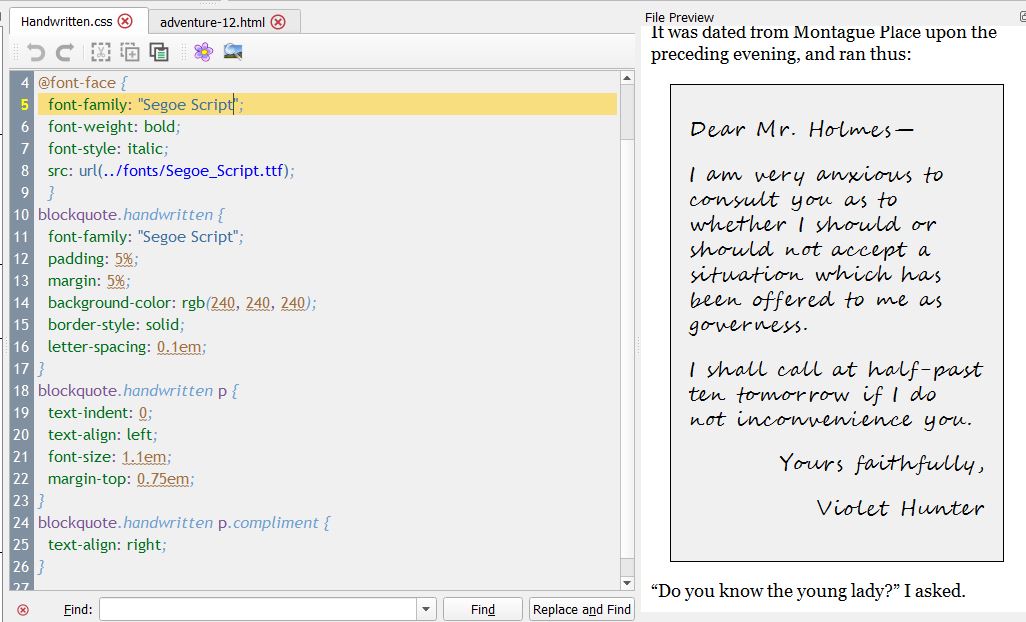Click the File Preview panel title
Image resolution: width=1026 pixels, height=622 pixels.
tap(679, 18)
